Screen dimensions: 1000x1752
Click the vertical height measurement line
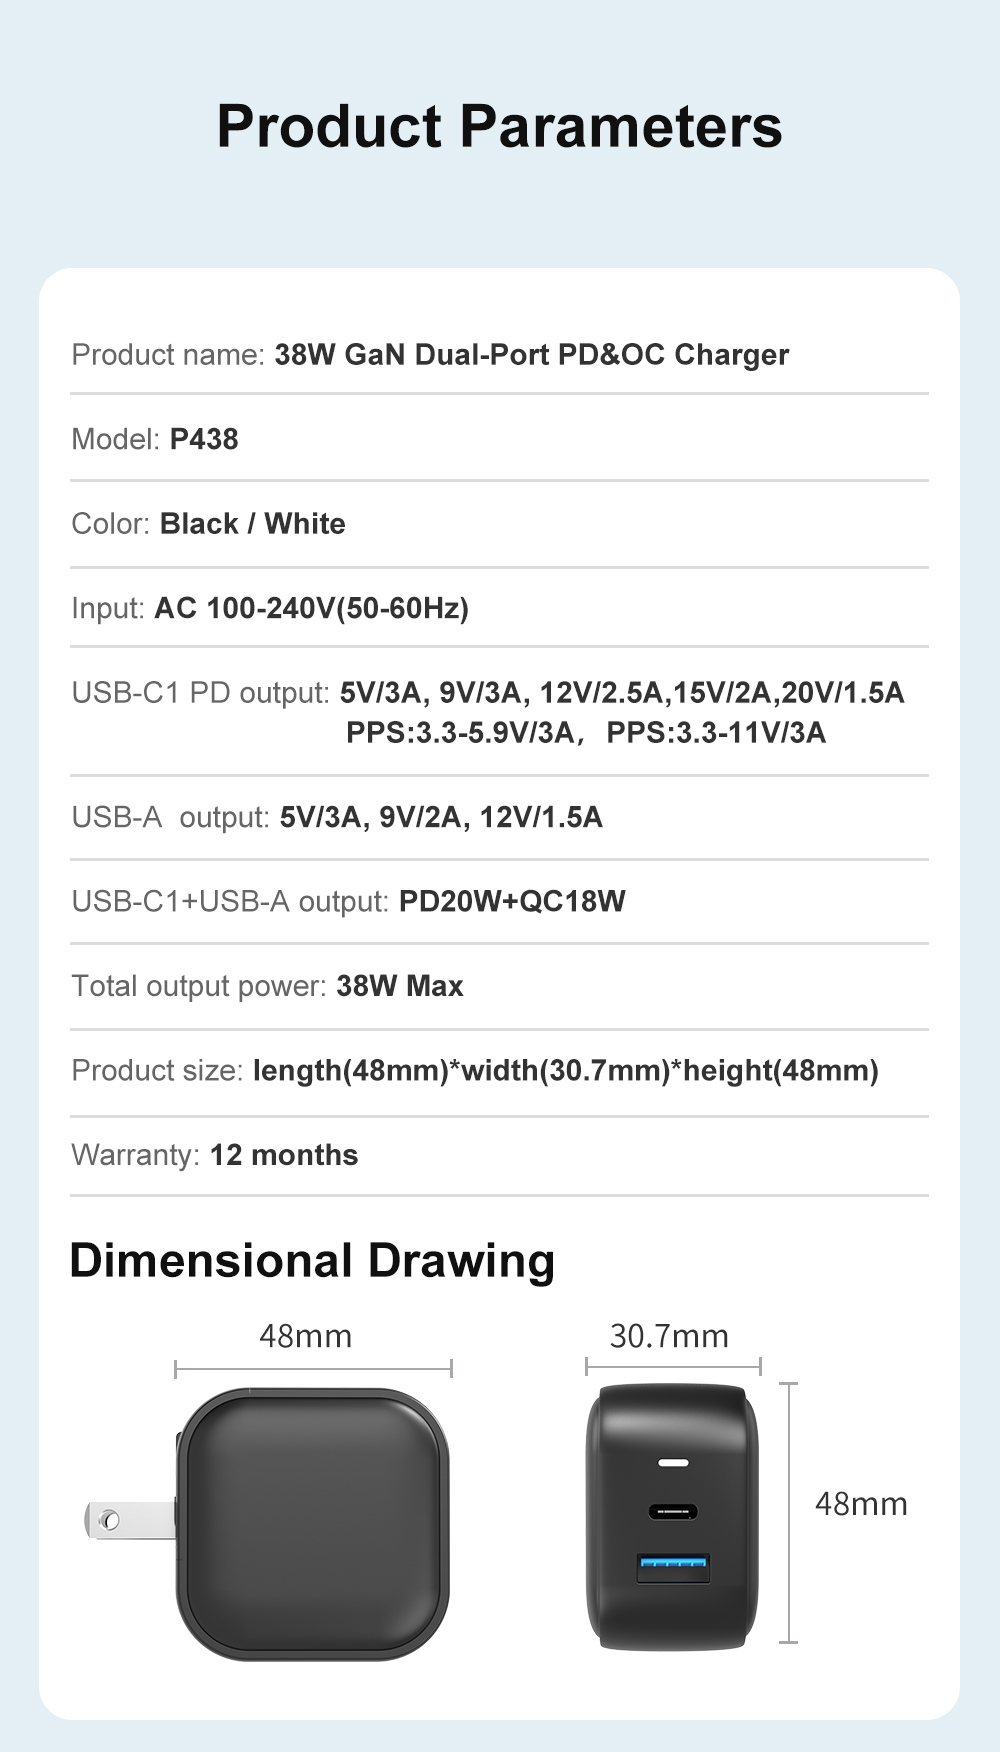(788, 1513)
